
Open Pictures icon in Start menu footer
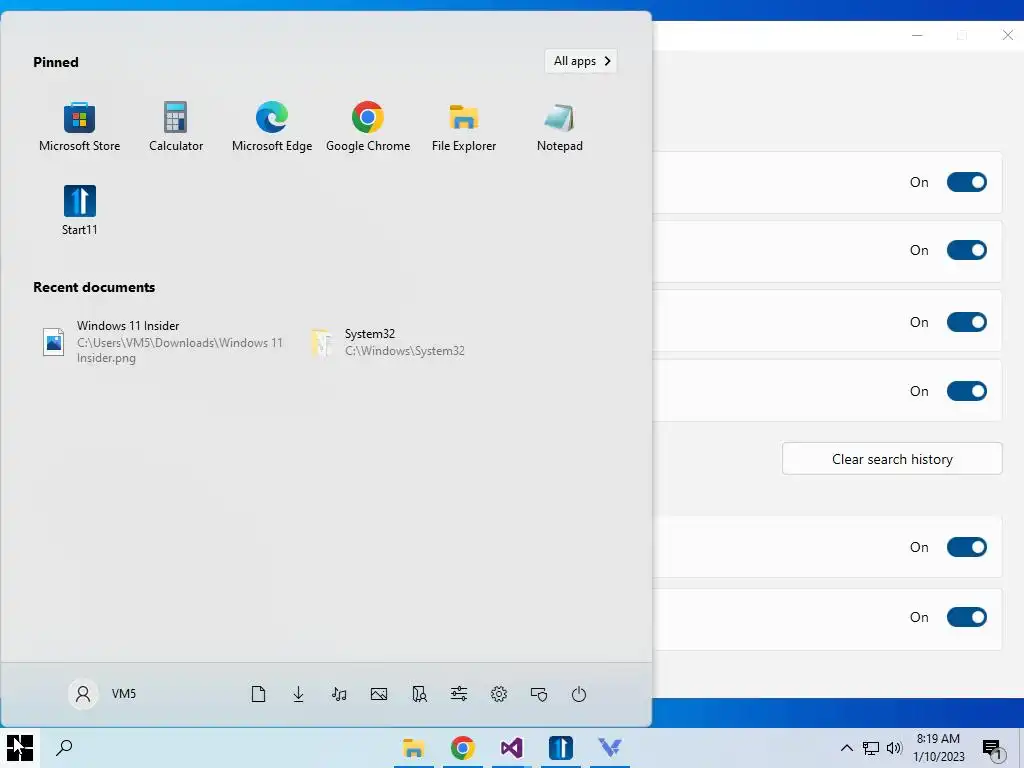[379, 694]
